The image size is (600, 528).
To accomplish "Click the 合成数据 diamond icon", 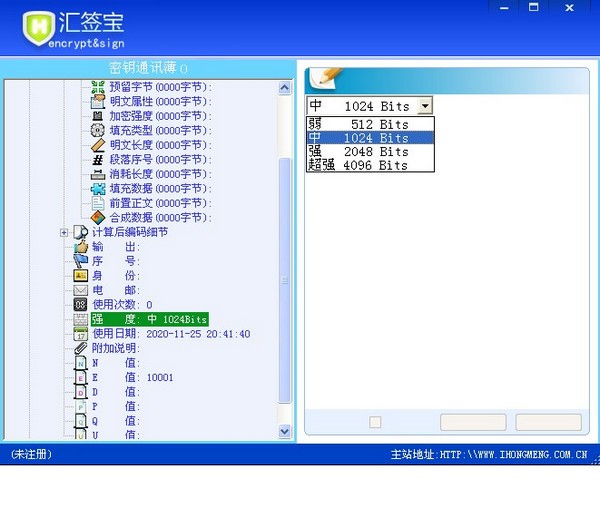I will (x=98, y=217).
